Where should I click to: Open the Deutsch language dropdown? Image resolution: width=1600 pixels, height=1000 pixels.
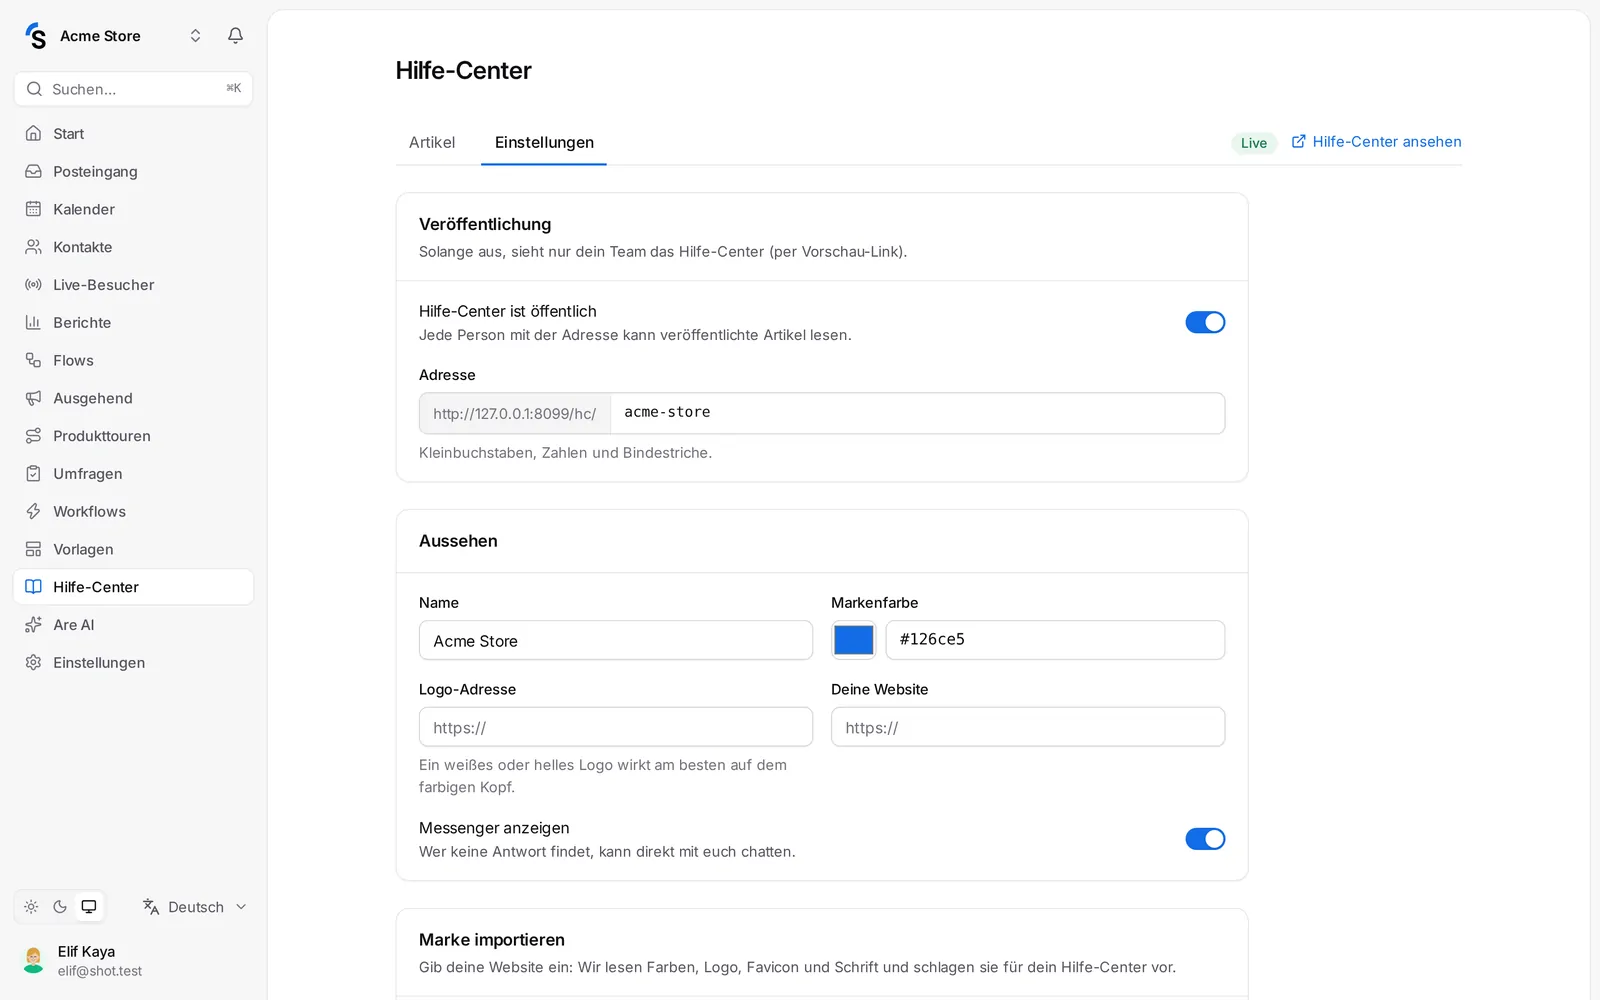coord(195,907)
